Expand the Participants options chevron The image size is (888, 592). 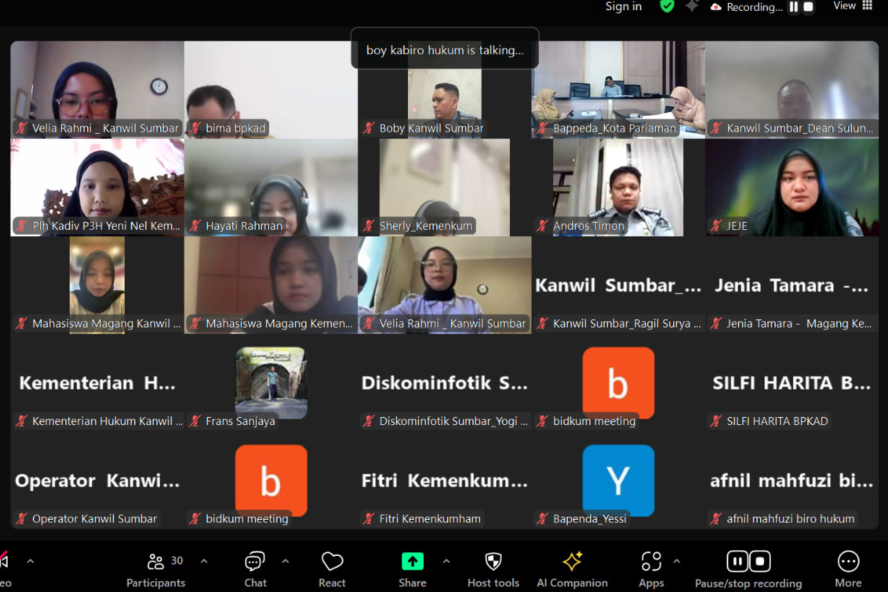(204, 561)
